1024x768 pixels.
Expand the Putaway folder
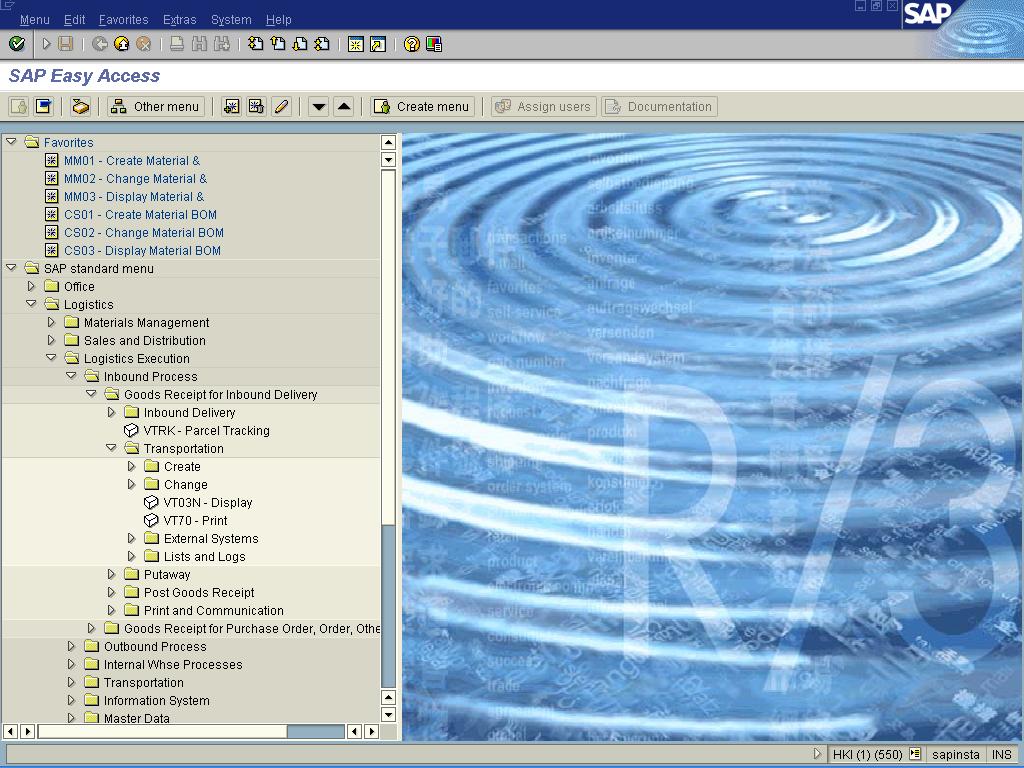click(x=111, y=575)
